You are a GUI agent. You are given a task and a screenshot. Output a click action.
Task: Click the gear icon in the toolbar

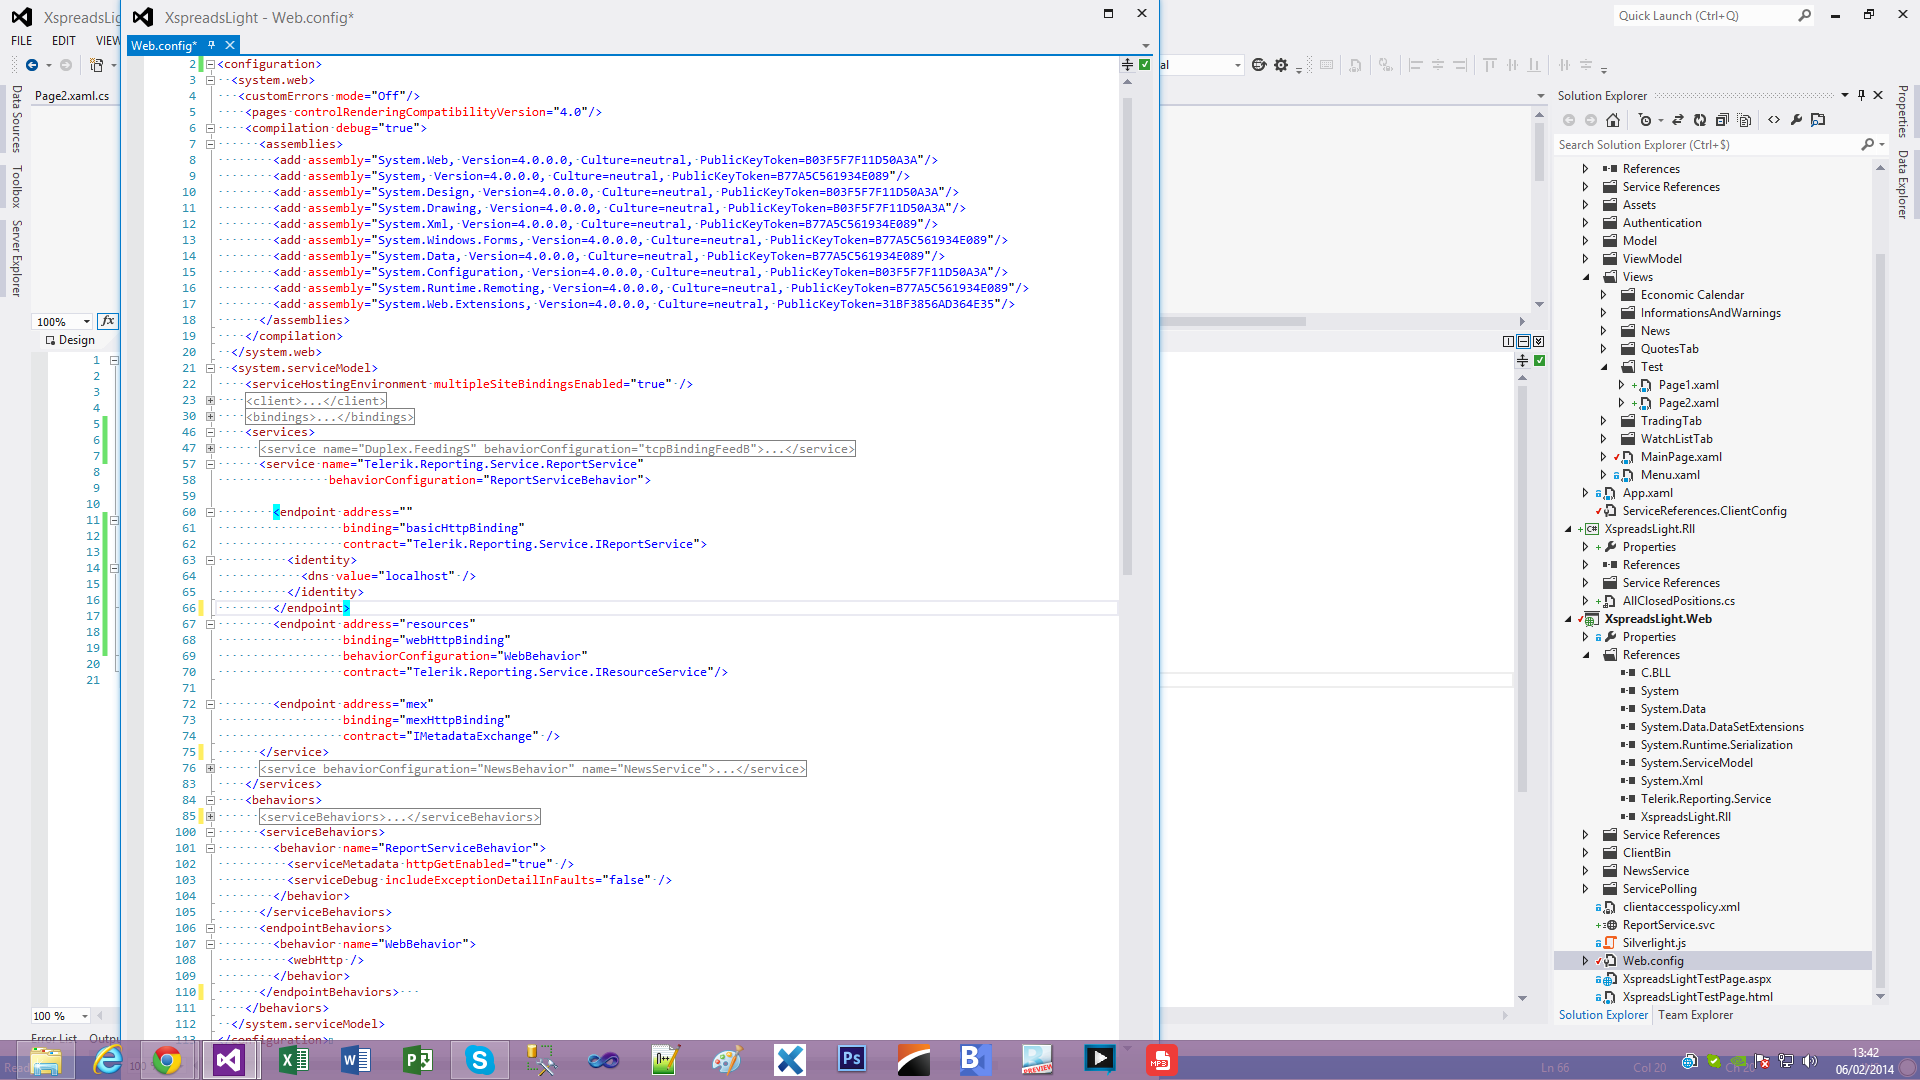click(1281, 65)
